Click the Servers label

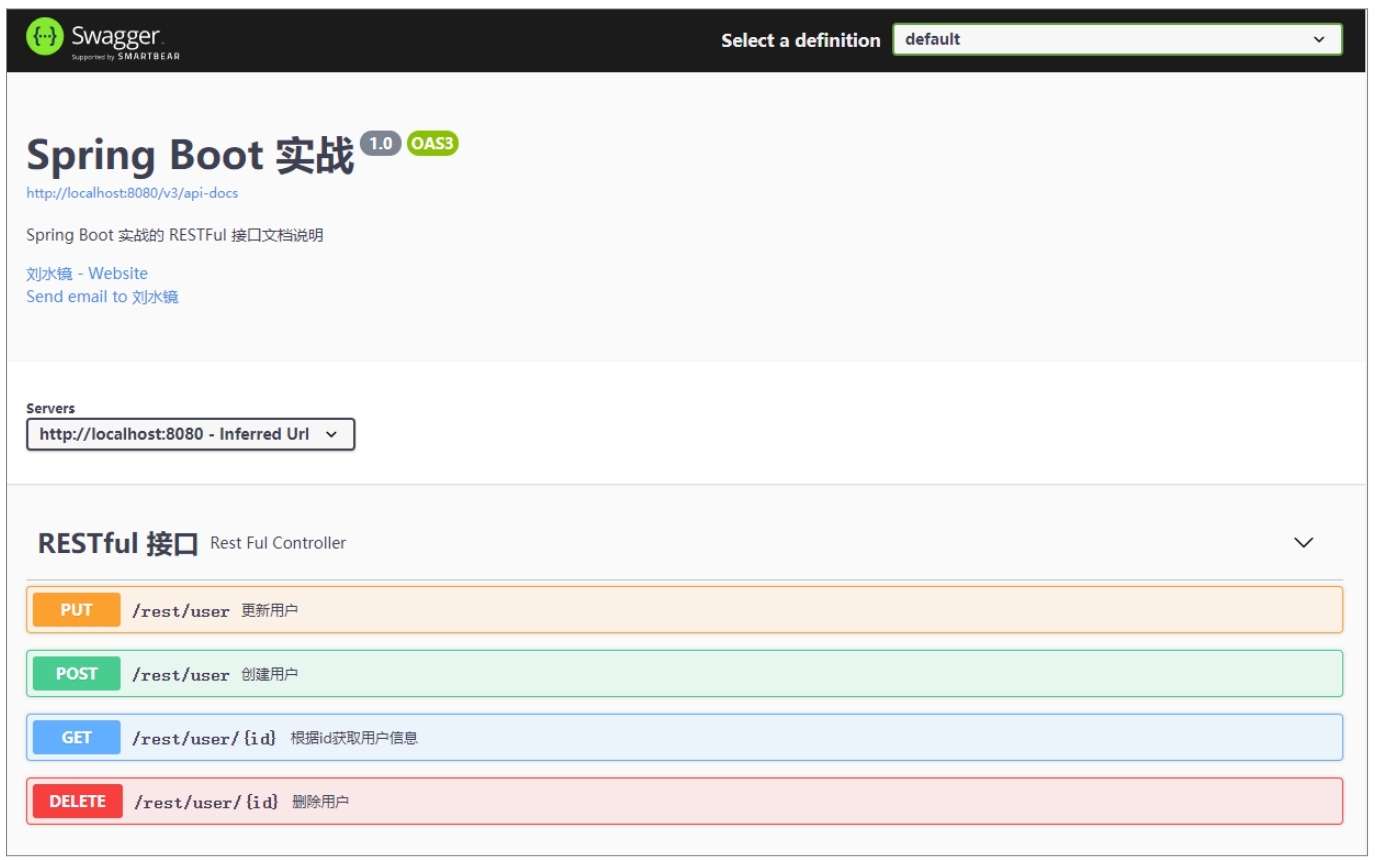click(50, 408)
